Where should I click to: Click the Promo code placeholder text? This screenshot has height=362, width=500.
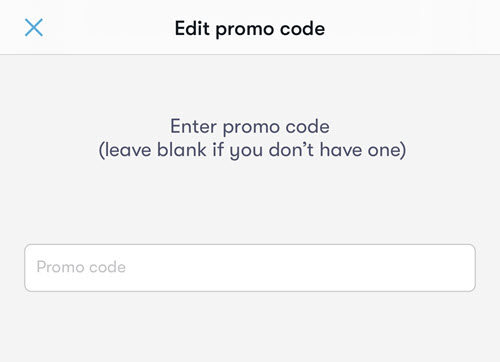[81, 267]
